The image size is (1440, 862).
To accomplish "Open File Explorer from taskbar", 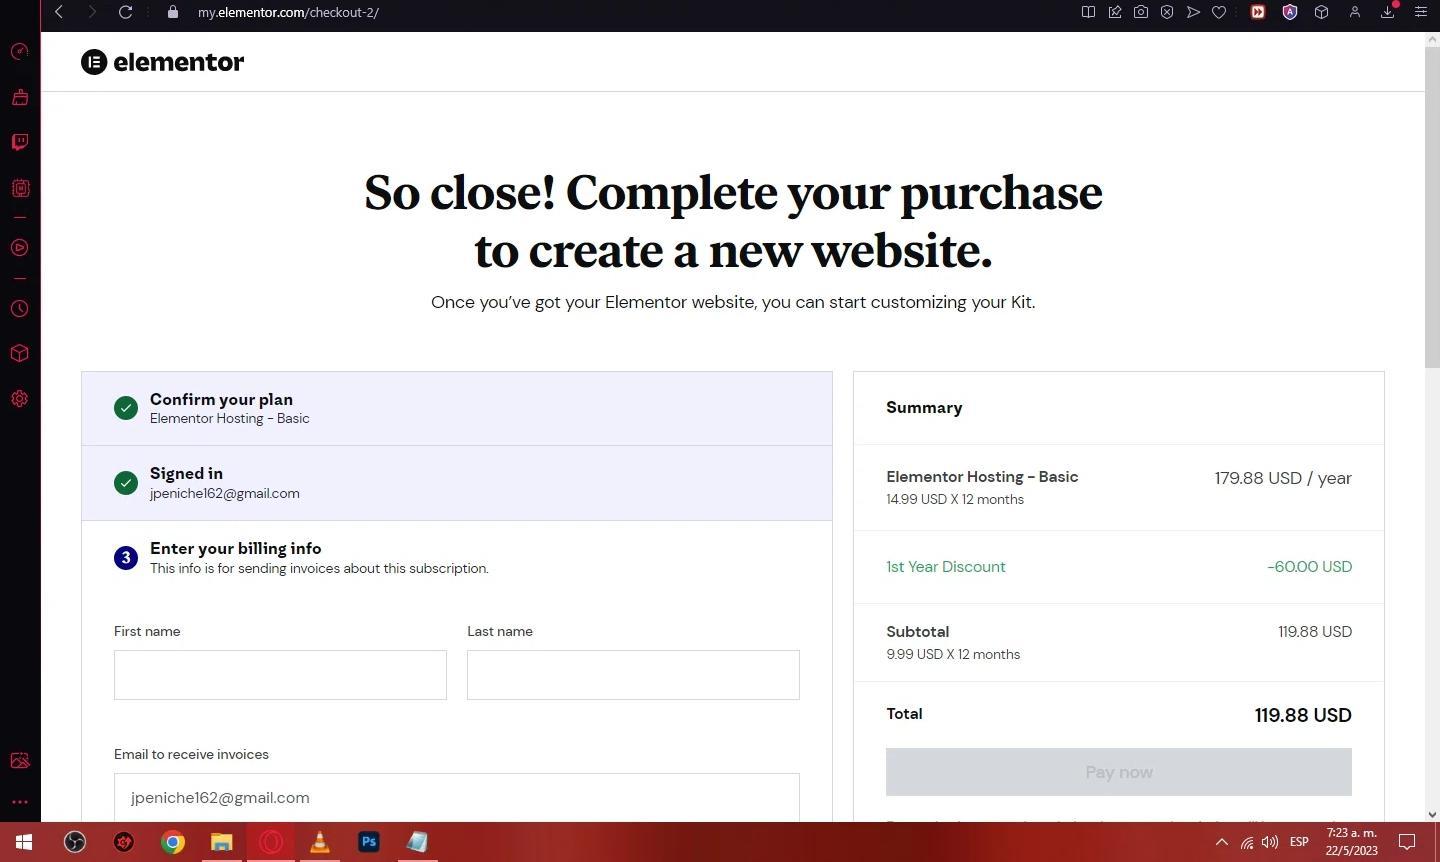I will pos(222,842).
